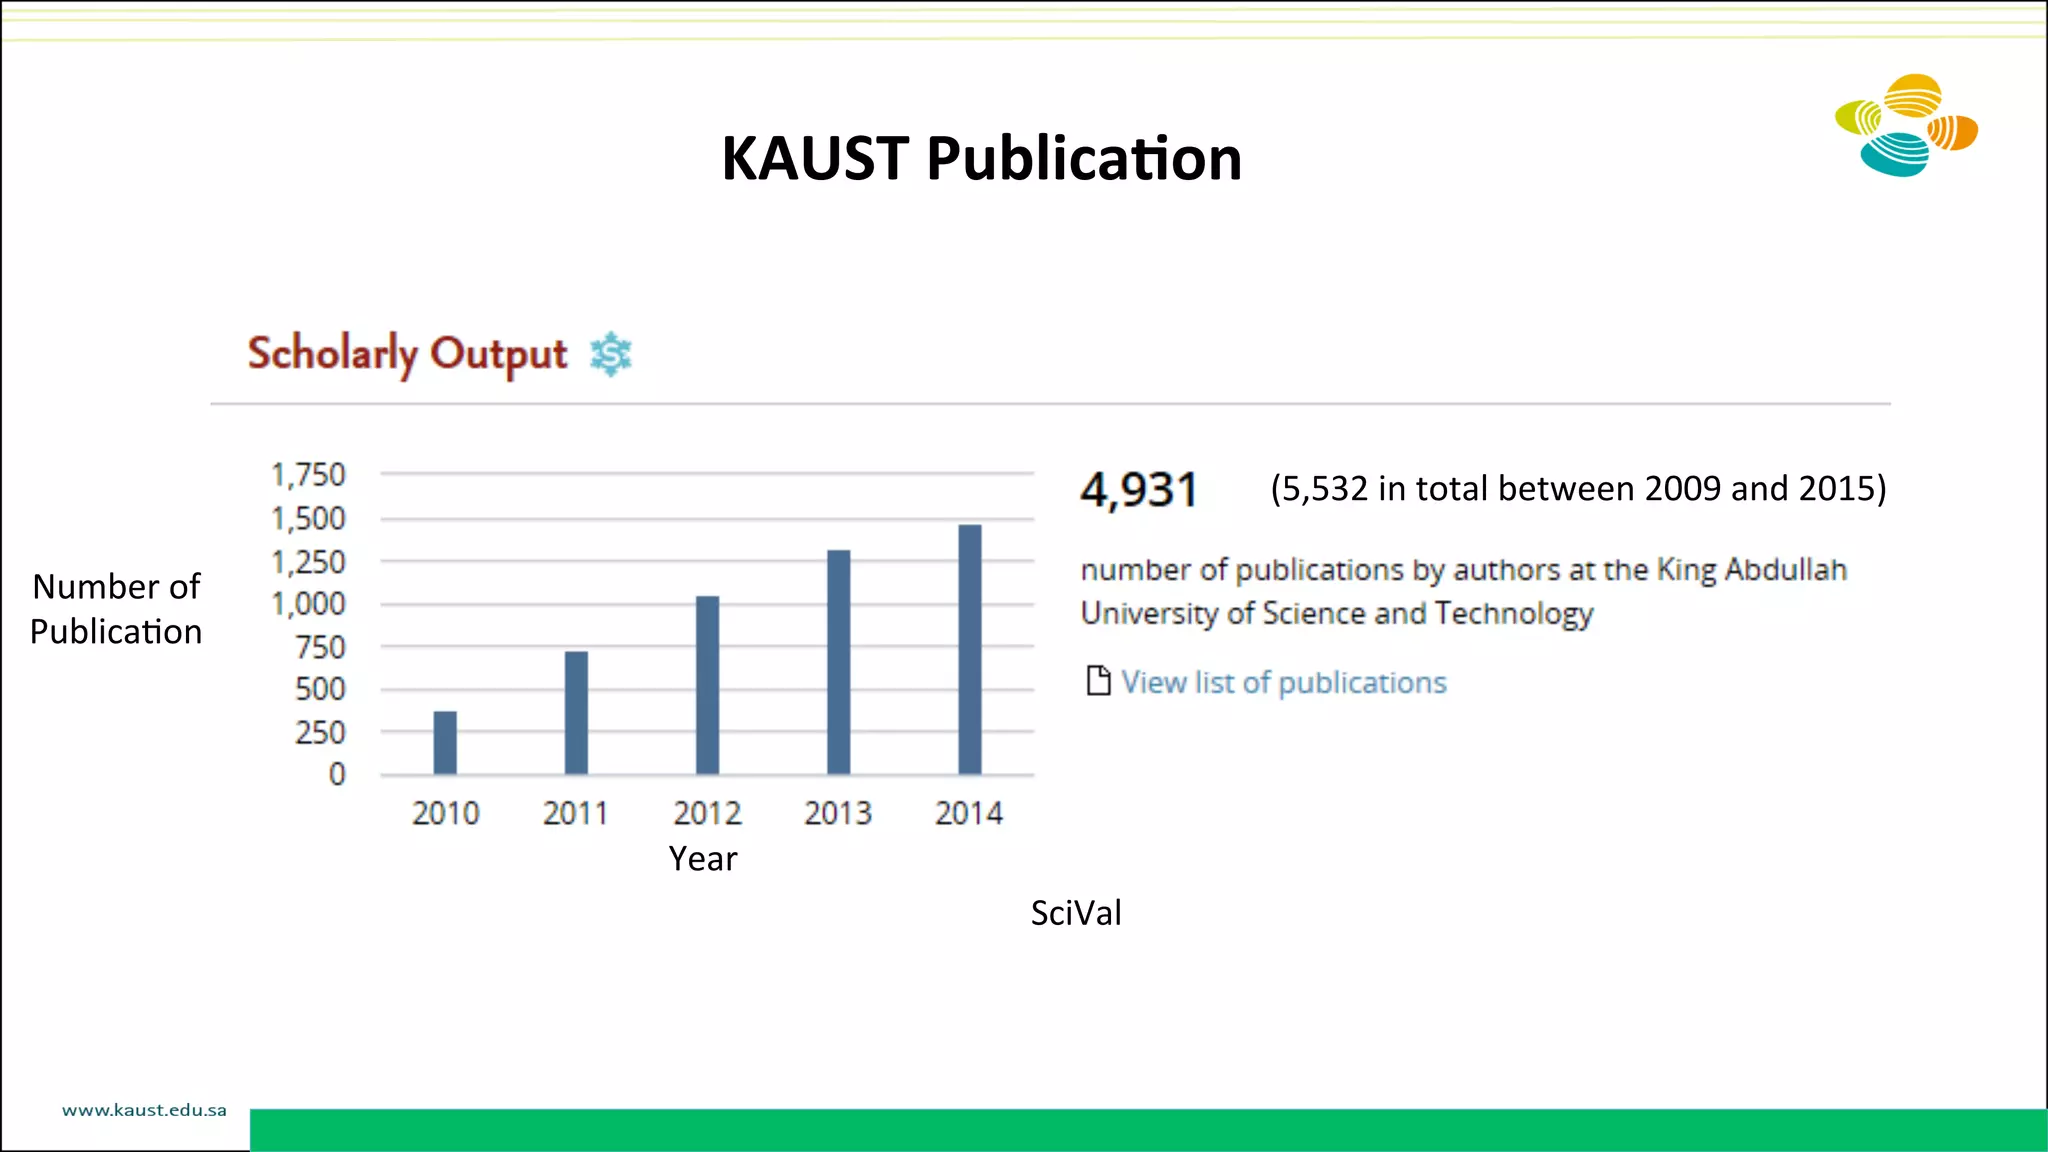Click the 1,000 y-axis value
Image resolution: width=2048 pixels, height=1152 pixels.
(x=308, y=604)
